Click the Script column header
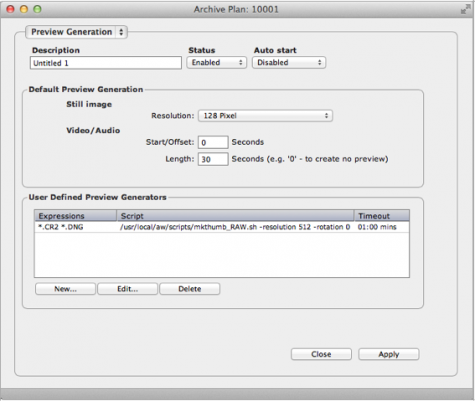Image resolution: width=475 pixels, height=401 pixels. 235,216
